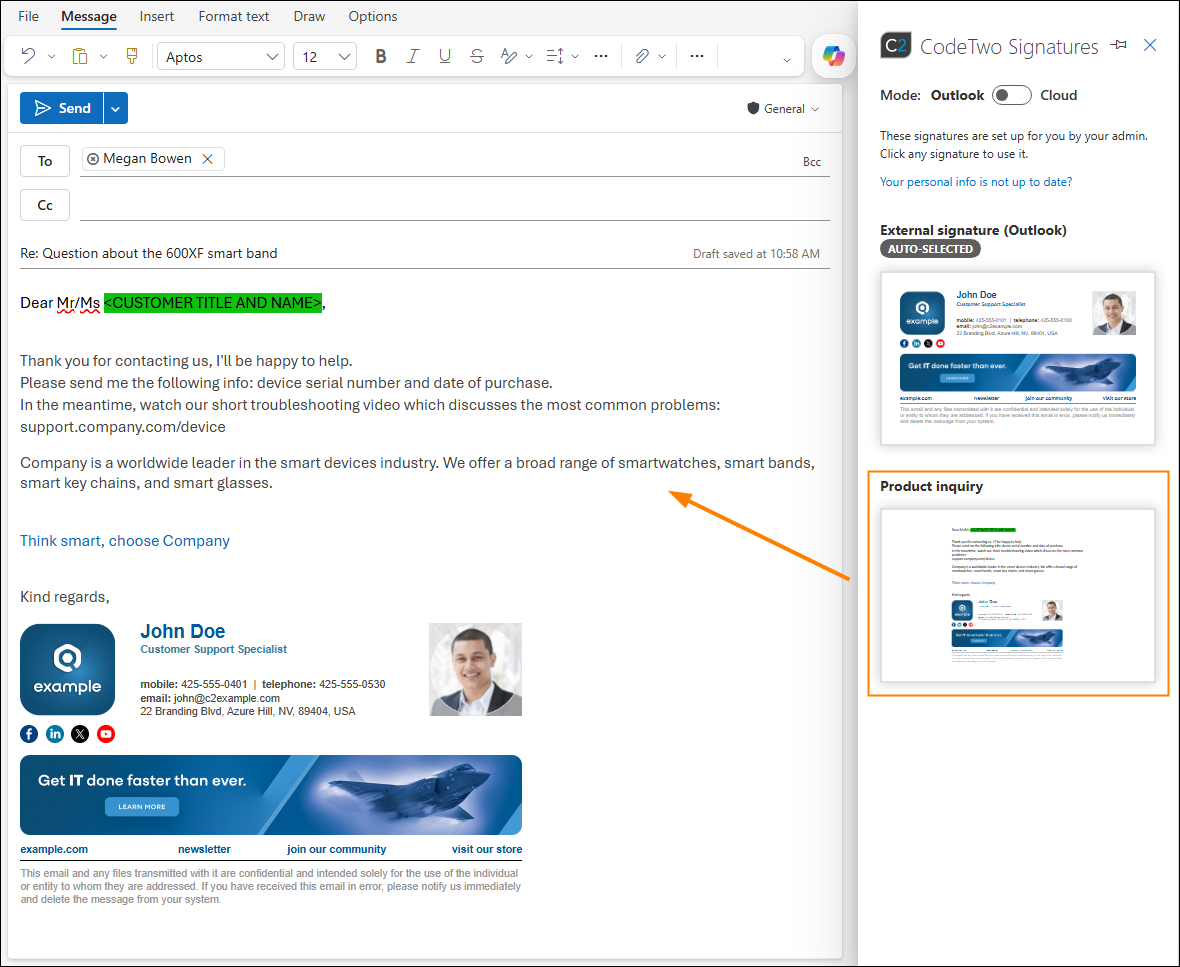Expand the Paste options arrow
Image resolution: width=1180 pixels, height=967 pixels.
[103, 56]
